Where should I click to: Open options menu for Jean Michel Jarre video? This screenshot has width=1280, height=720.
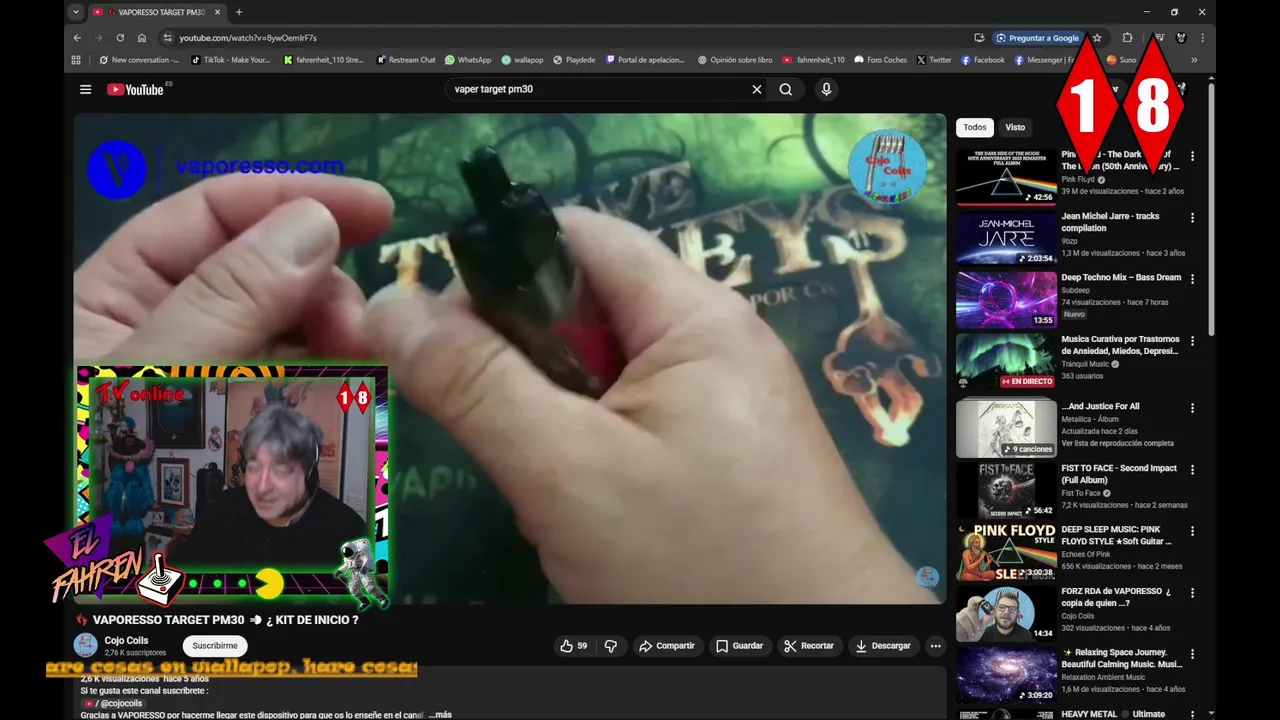[x=1192, y=217]
